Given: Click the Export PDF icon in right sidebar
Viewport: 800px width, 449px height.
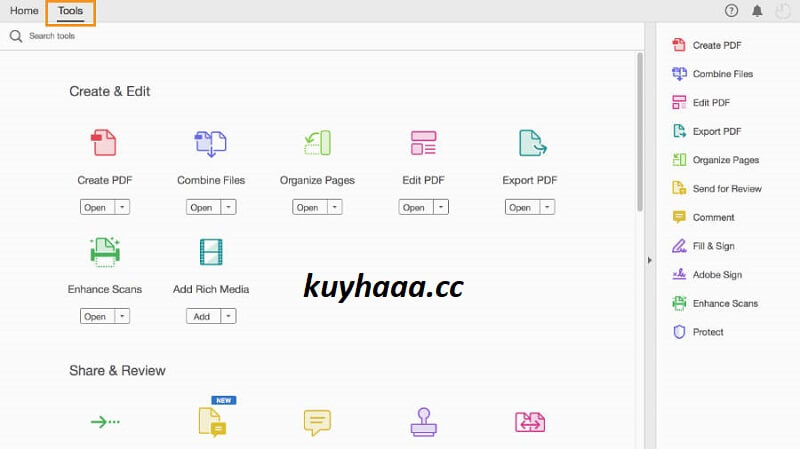Looking at the screenshot, I should [x=679, y=131].
